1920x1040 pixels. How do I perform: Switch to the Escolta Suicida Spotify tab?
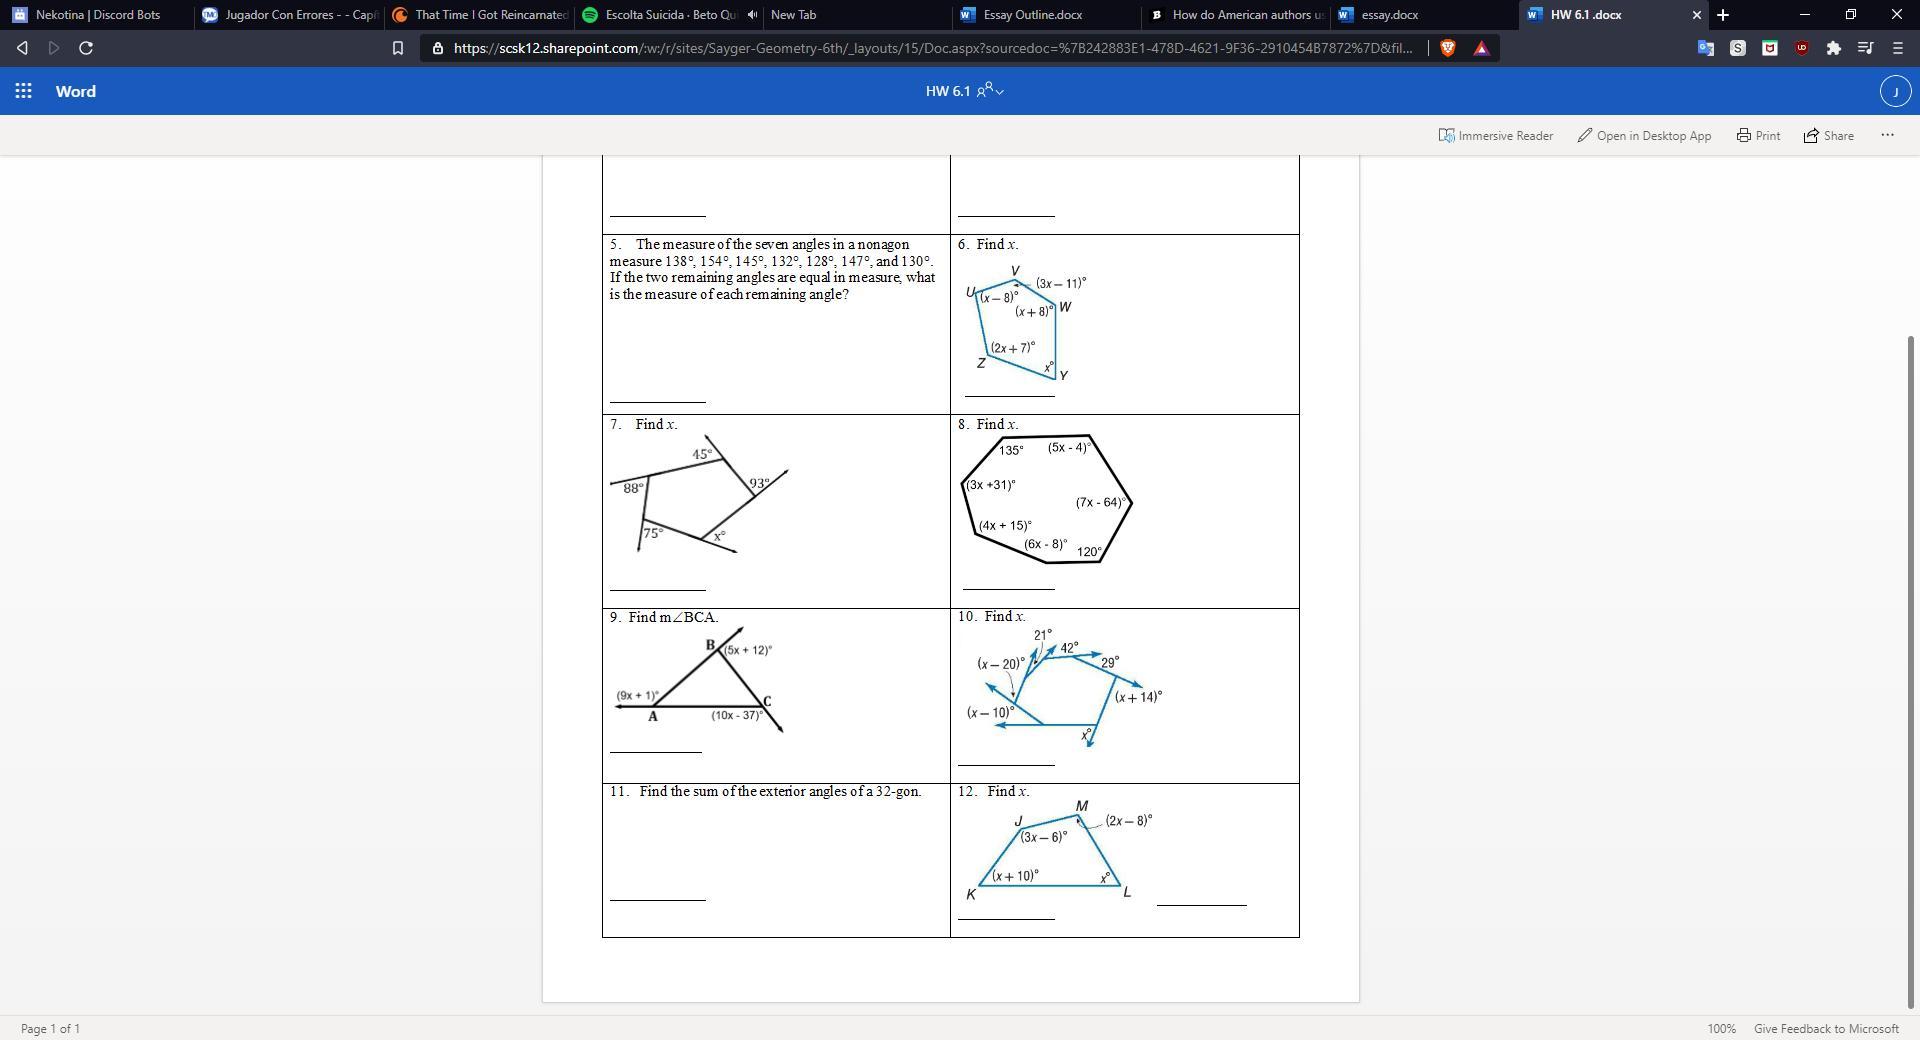(x=660, y=15)
